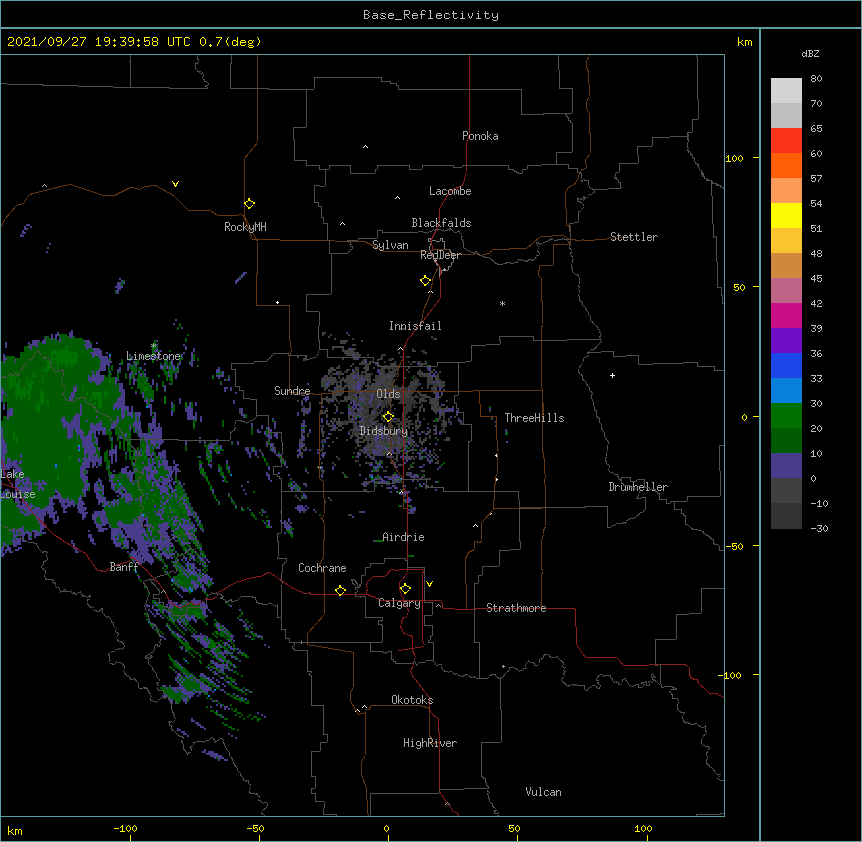Image resolution: width=862 pixels, height=842 pixels.
Task: Click the yellow diamond marker south of RedDeer
Action: [425, 281]
